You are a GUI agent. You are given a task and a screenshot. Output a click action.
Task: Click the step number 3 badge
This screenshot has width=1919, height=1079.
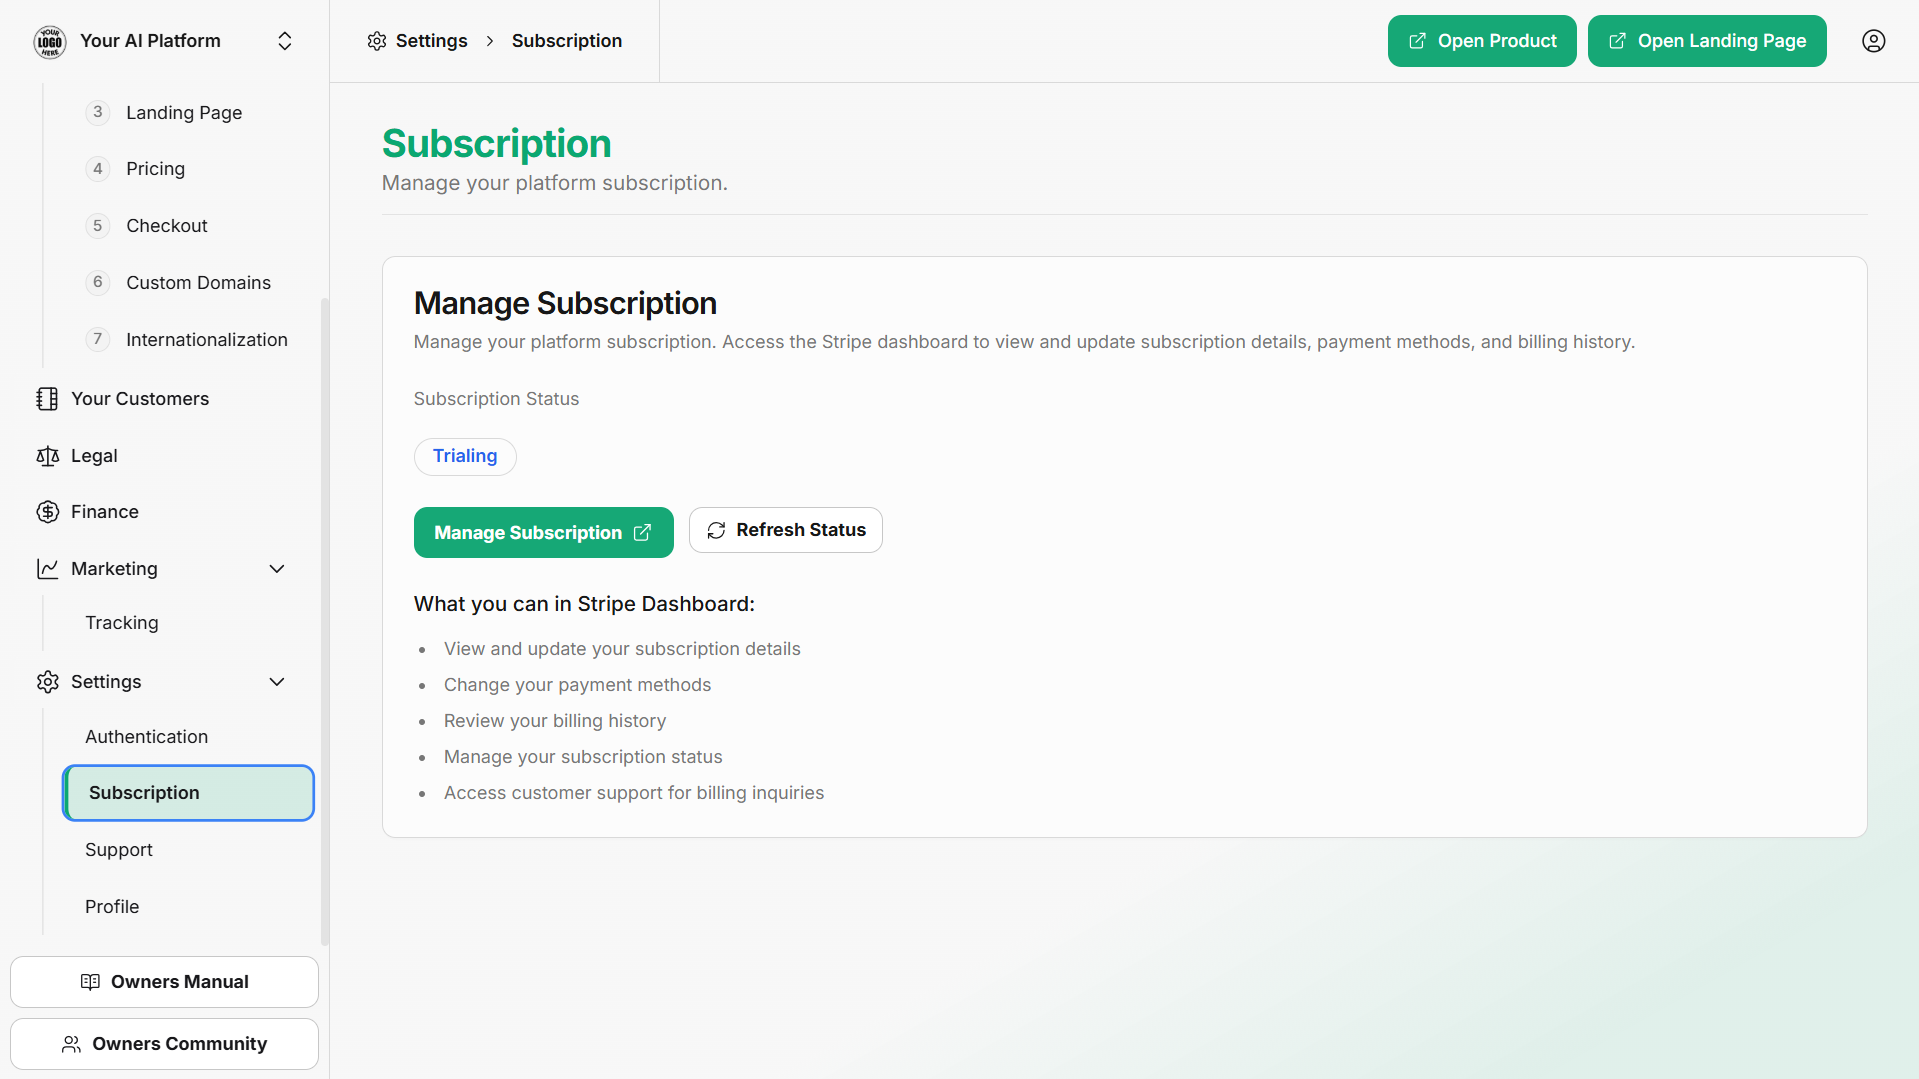(98, 112)
